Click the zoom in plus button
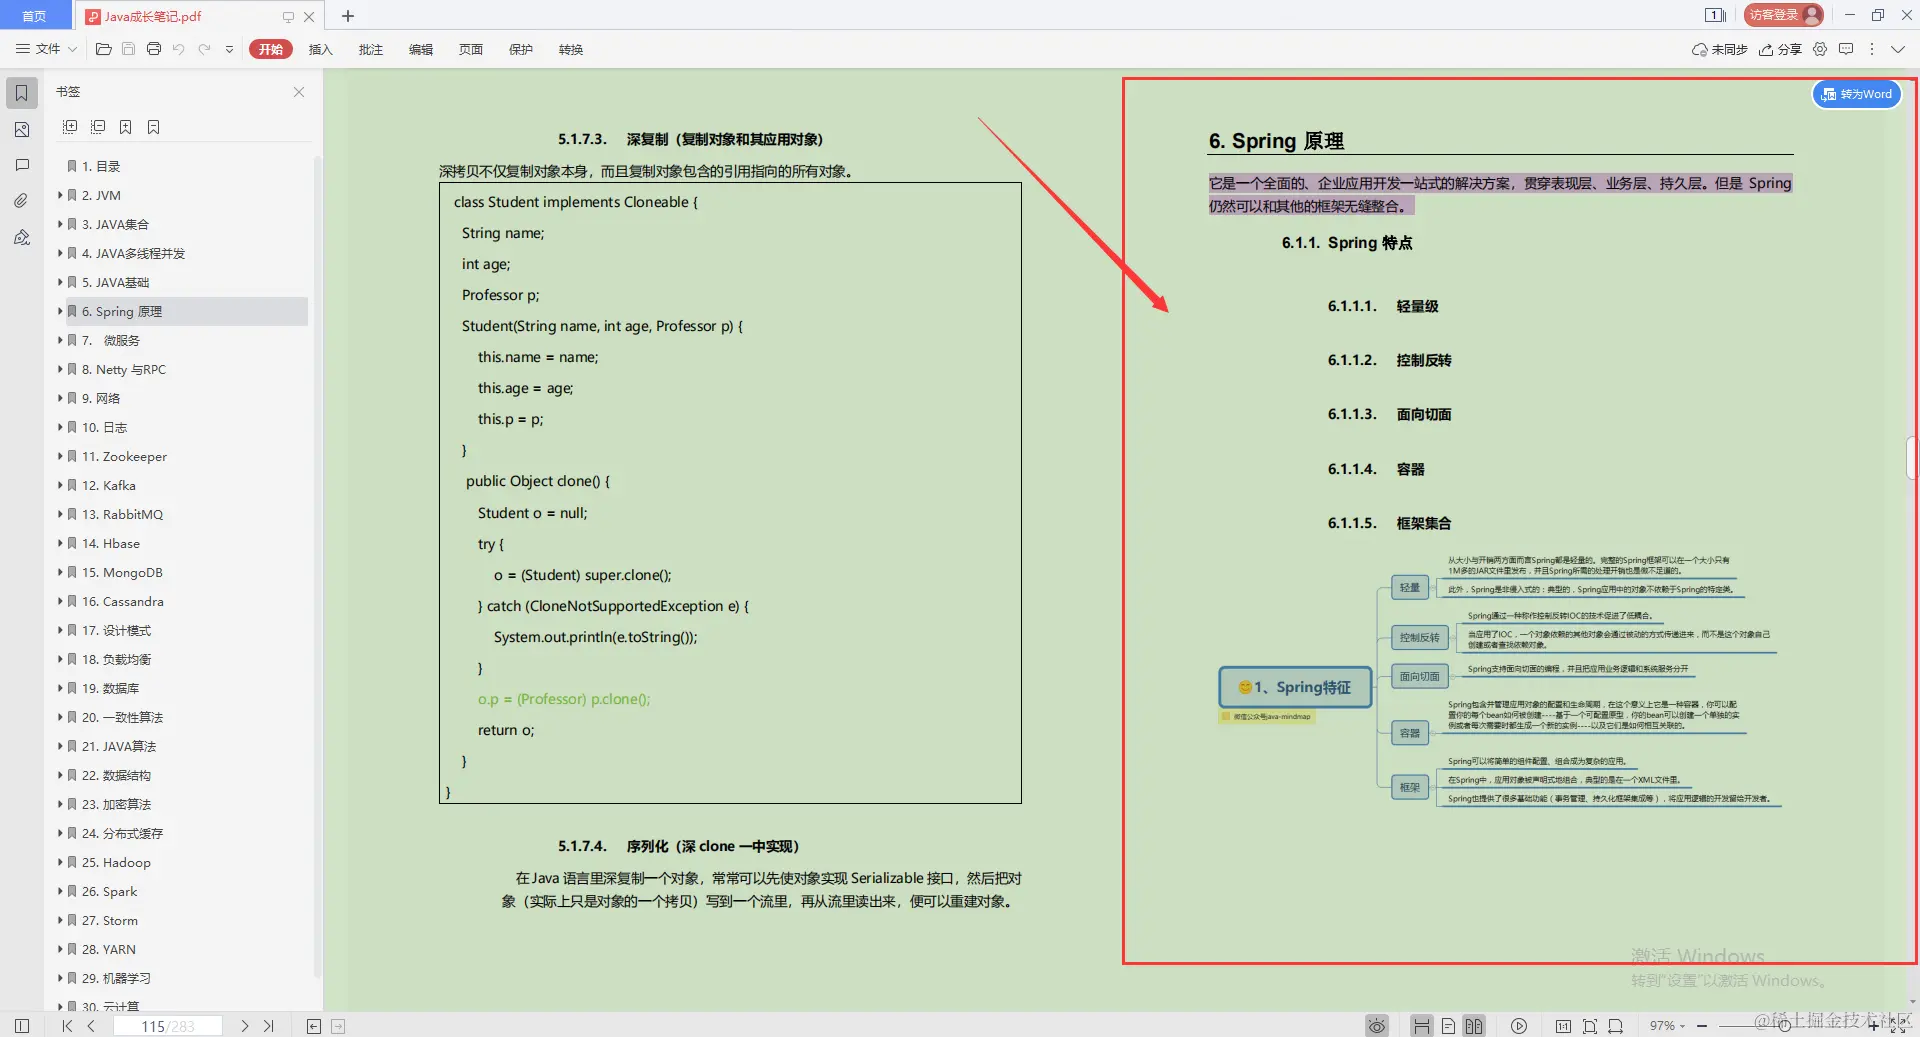This screenshot has width=1920, height=1037. click(1873, 1026)
